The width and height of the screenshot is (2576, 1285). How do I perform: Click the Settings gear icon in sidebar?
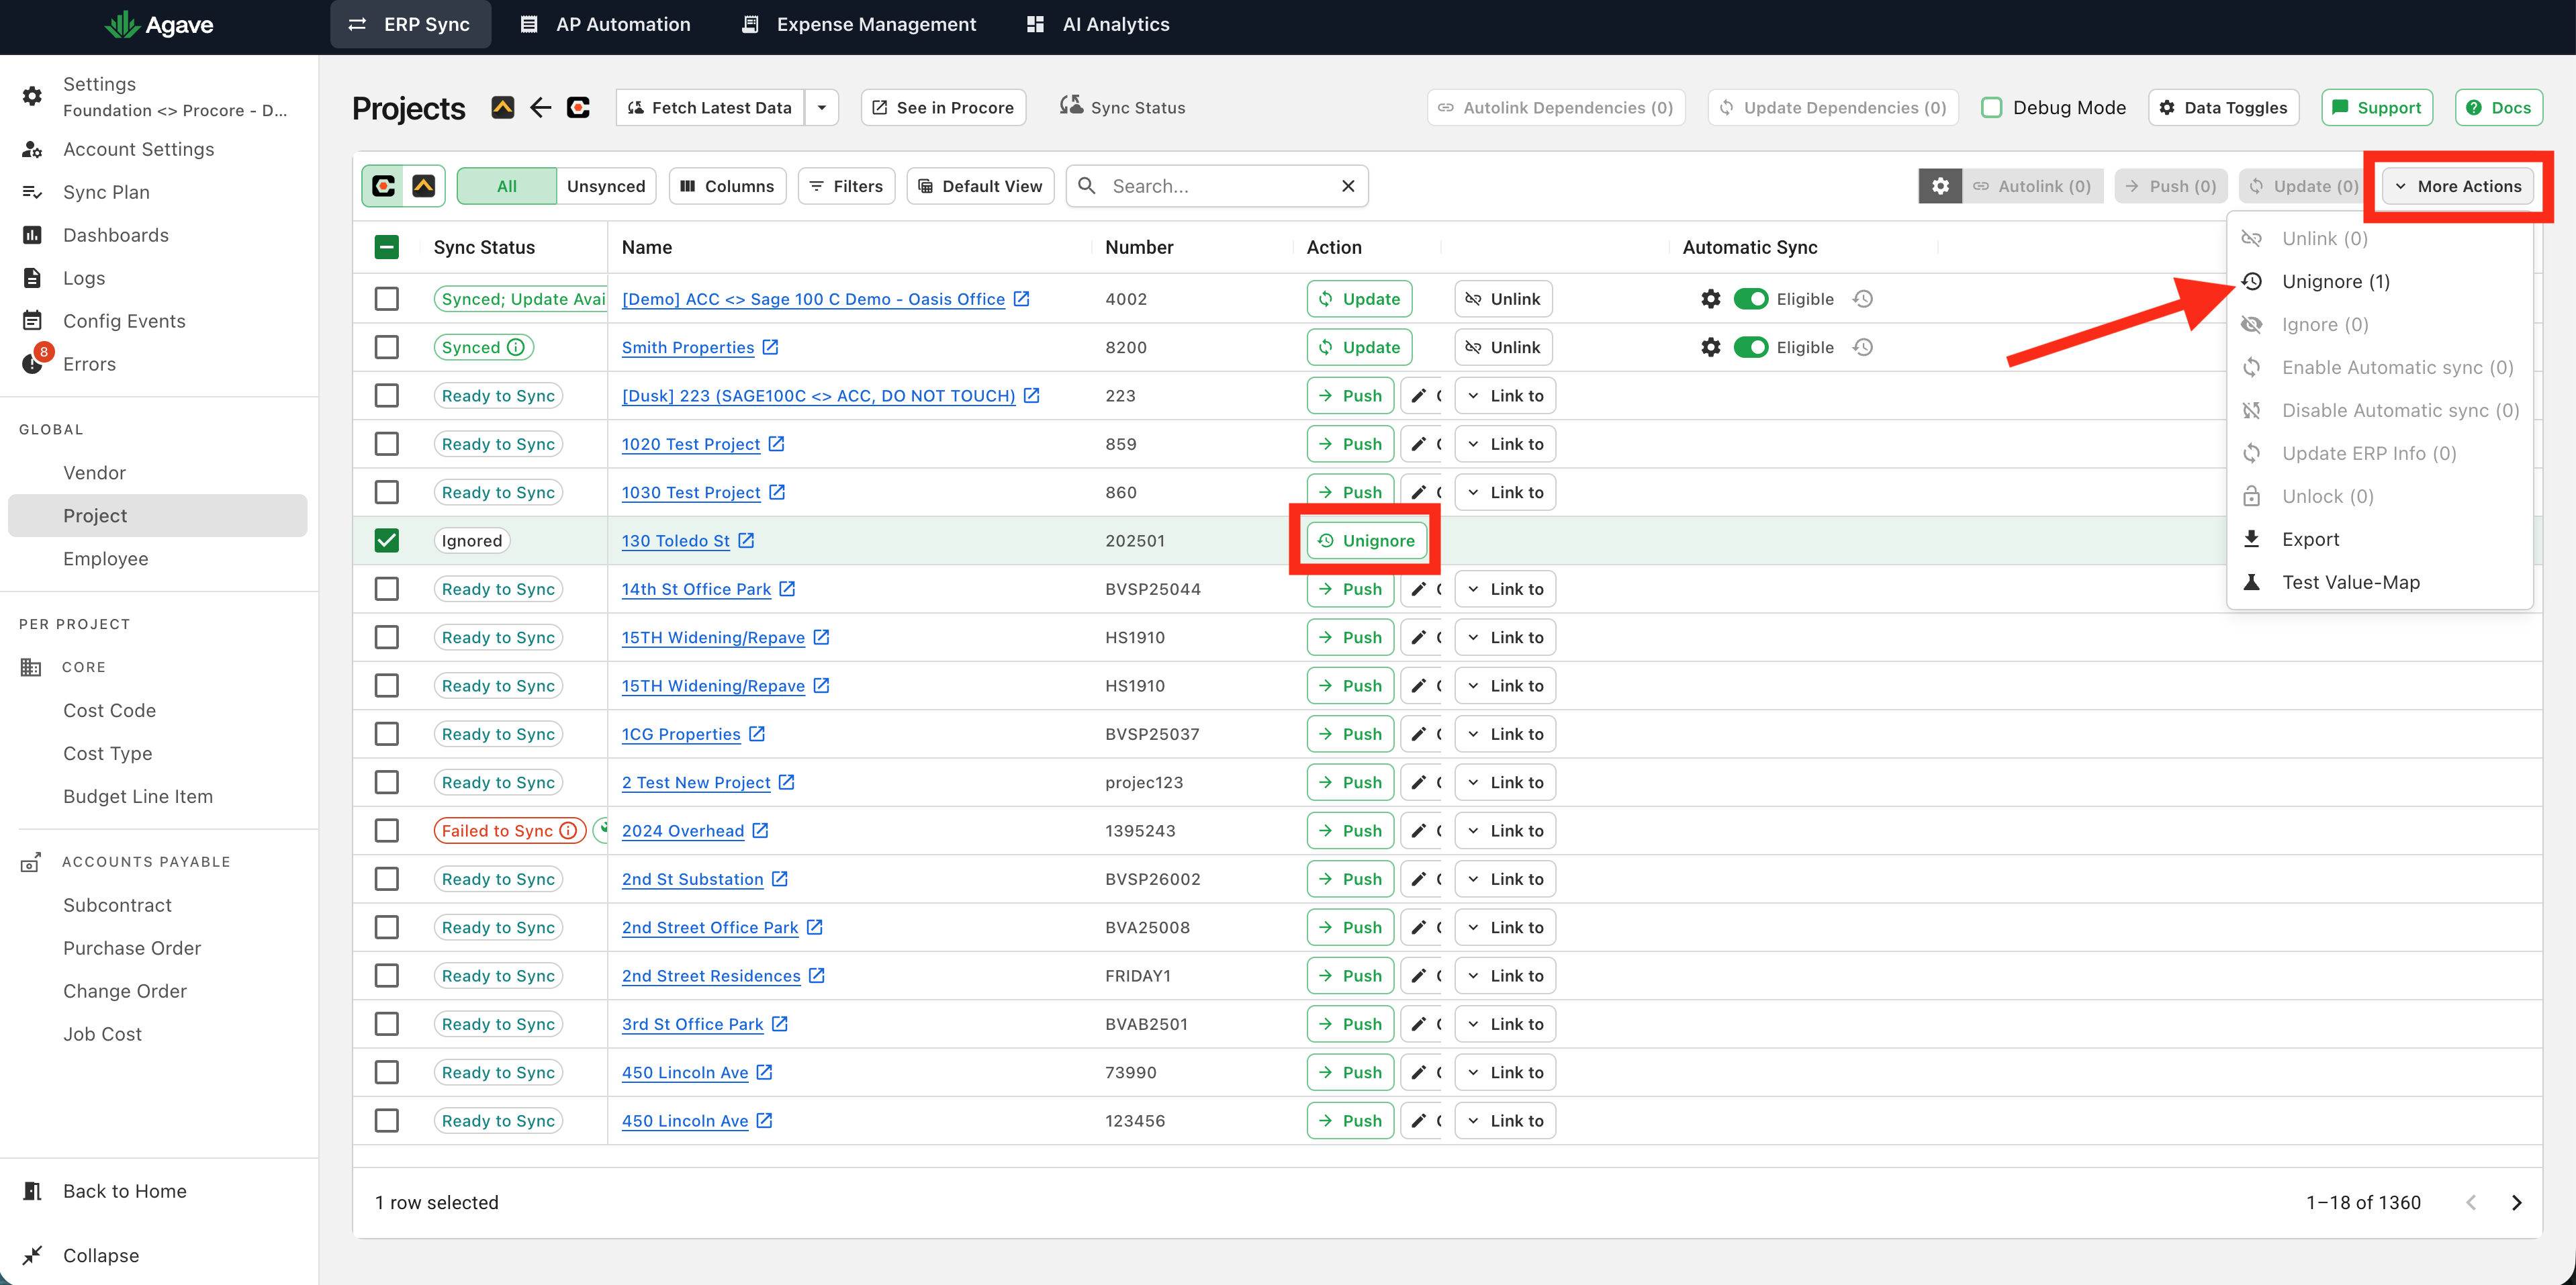pos(32,96)
